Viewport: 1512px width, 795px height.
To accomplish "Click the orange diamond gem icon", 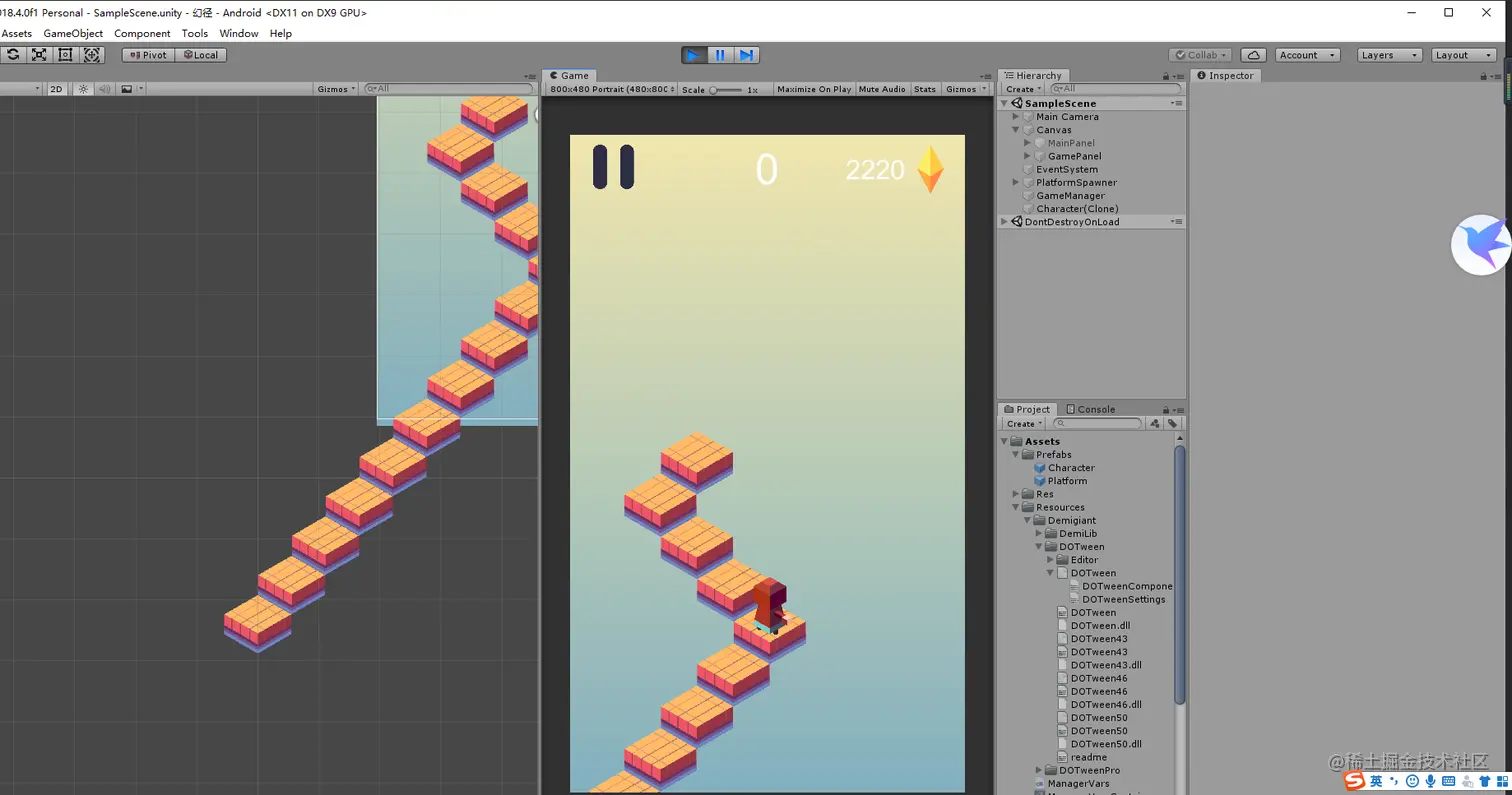I will pos(931,170).
